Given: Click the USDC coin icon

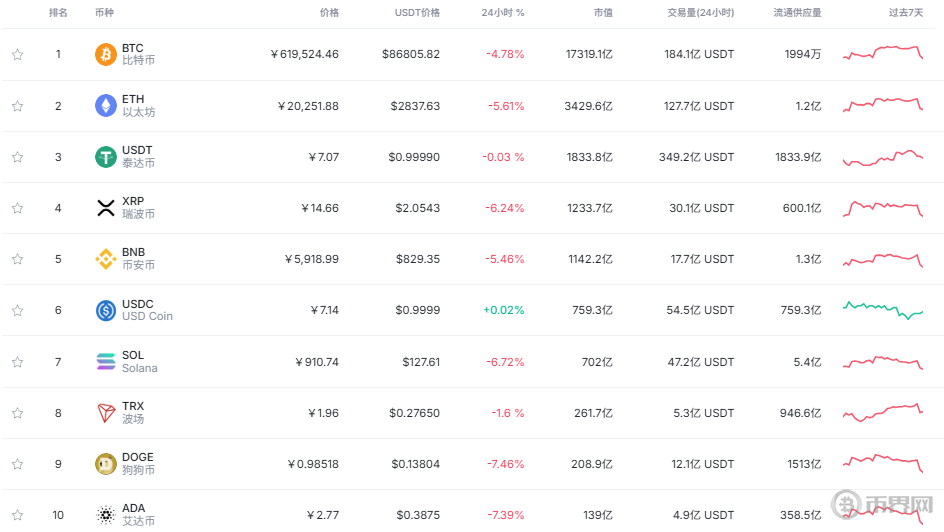Looking at the screenshot, I should click(x=106, y=310).
